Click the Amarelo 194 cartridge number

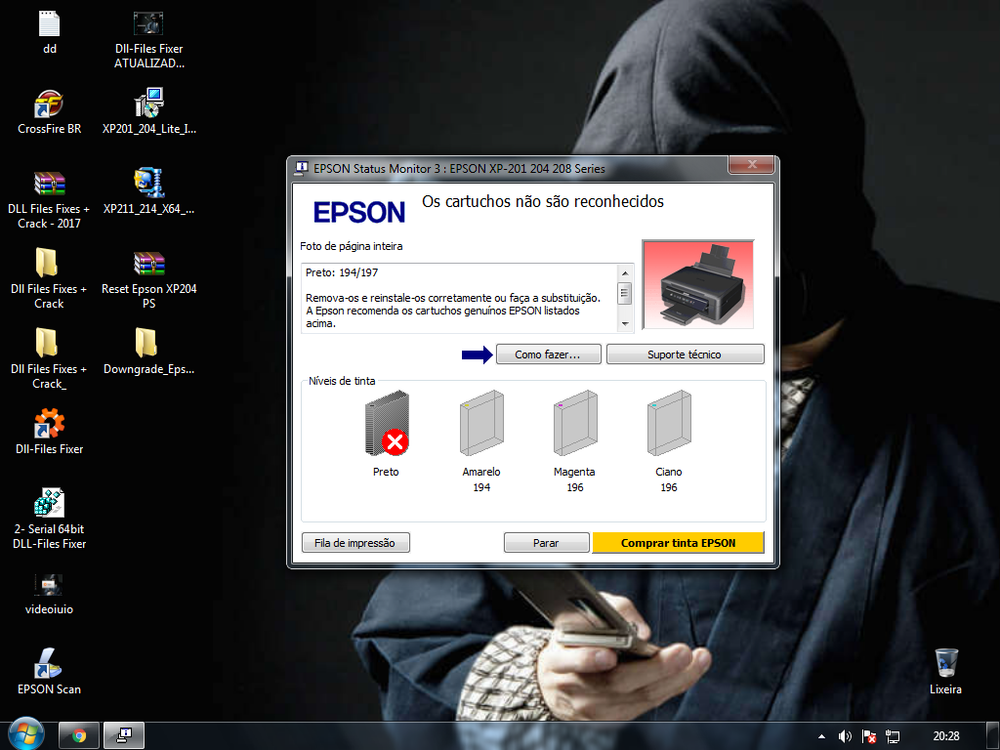[x=482, y=487]
